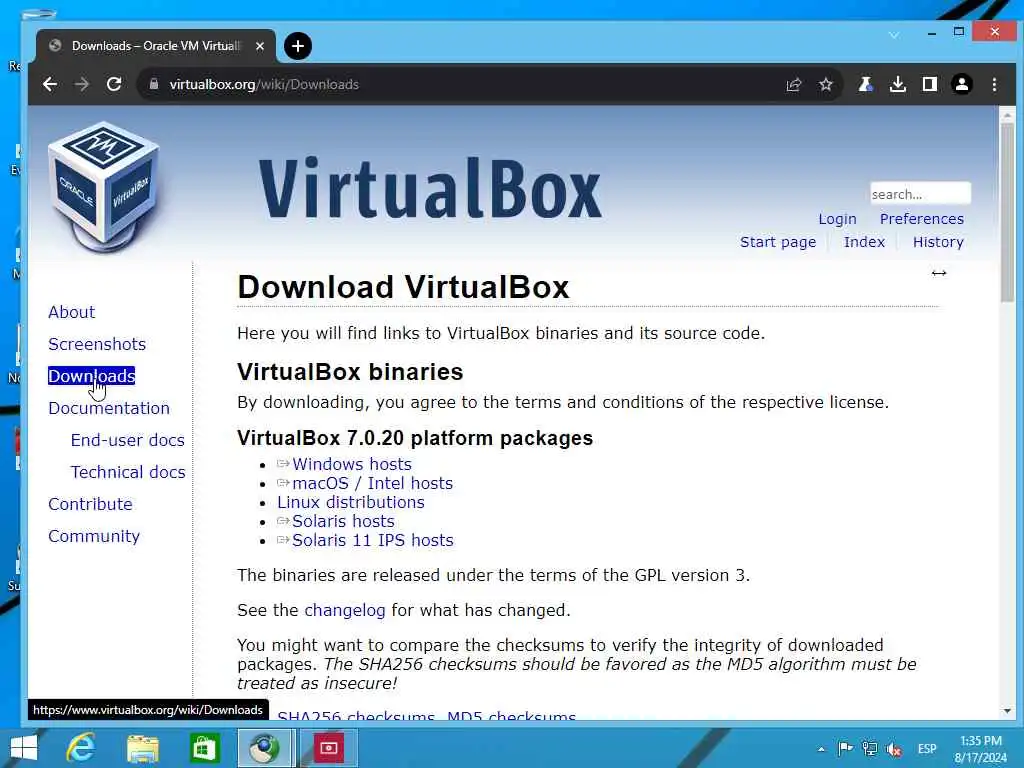Open About in the sidebar
Viewport: 1024px width, 768px height.
point(72,312)
